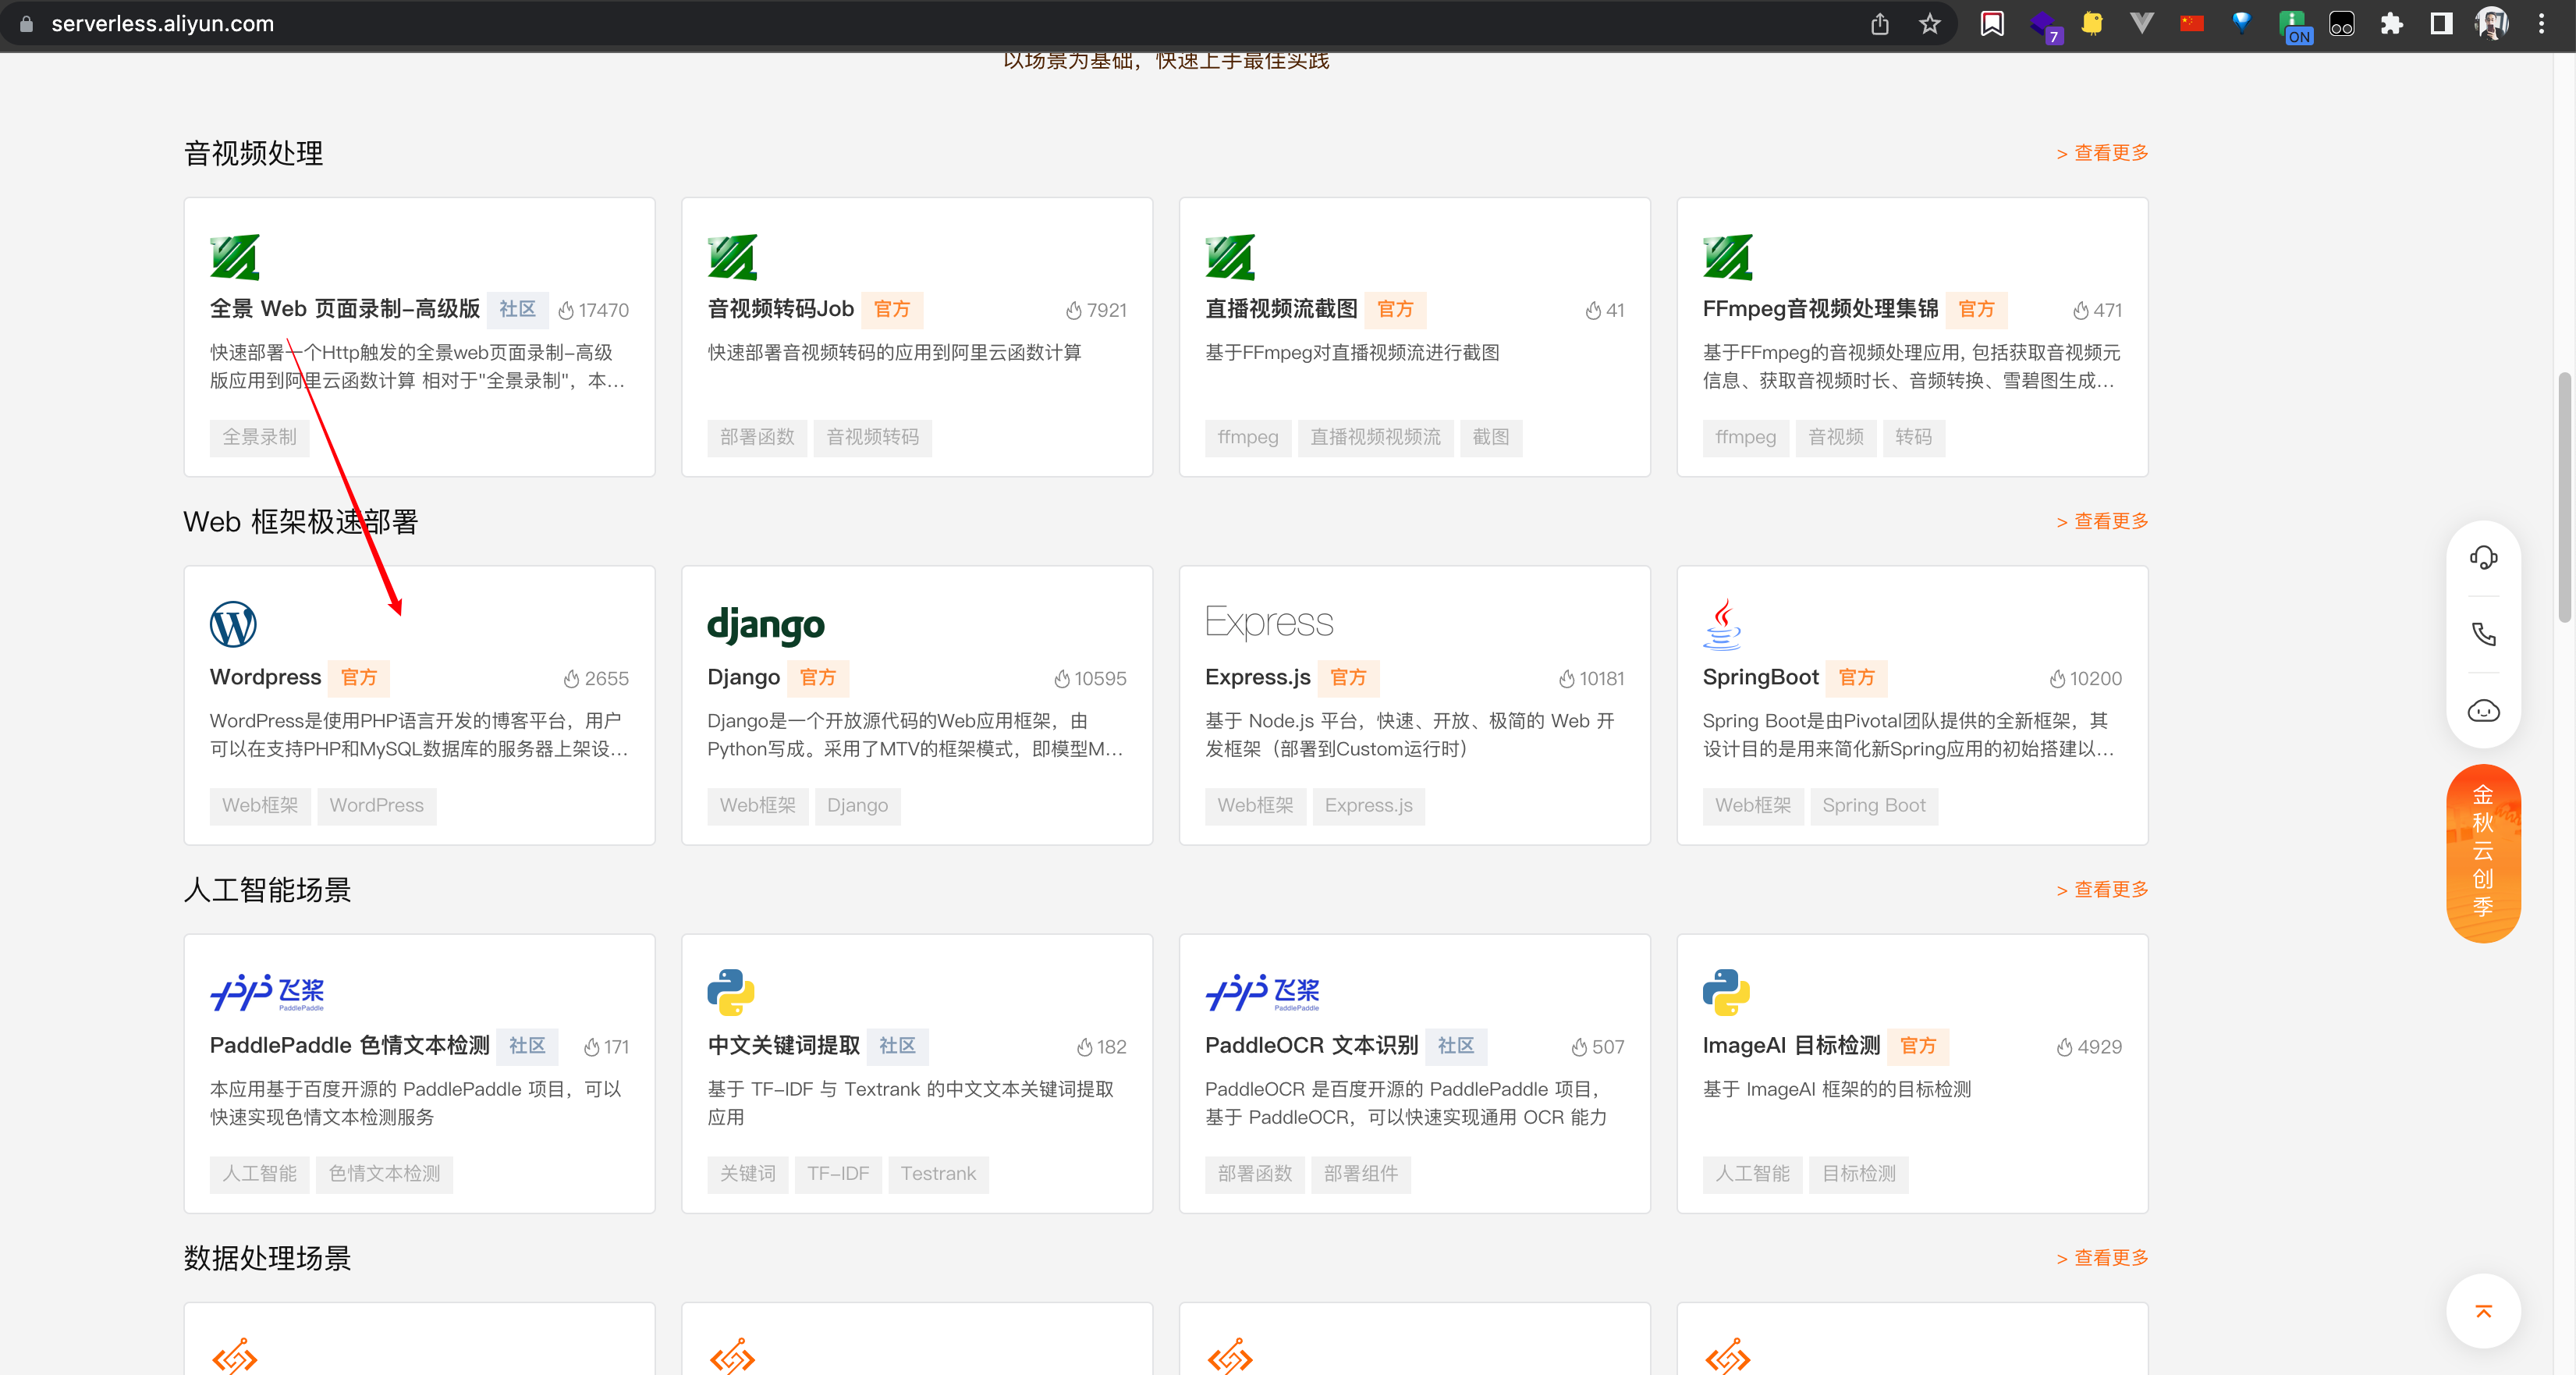
Task: Click the 截图 tag
Action: 1490,437
